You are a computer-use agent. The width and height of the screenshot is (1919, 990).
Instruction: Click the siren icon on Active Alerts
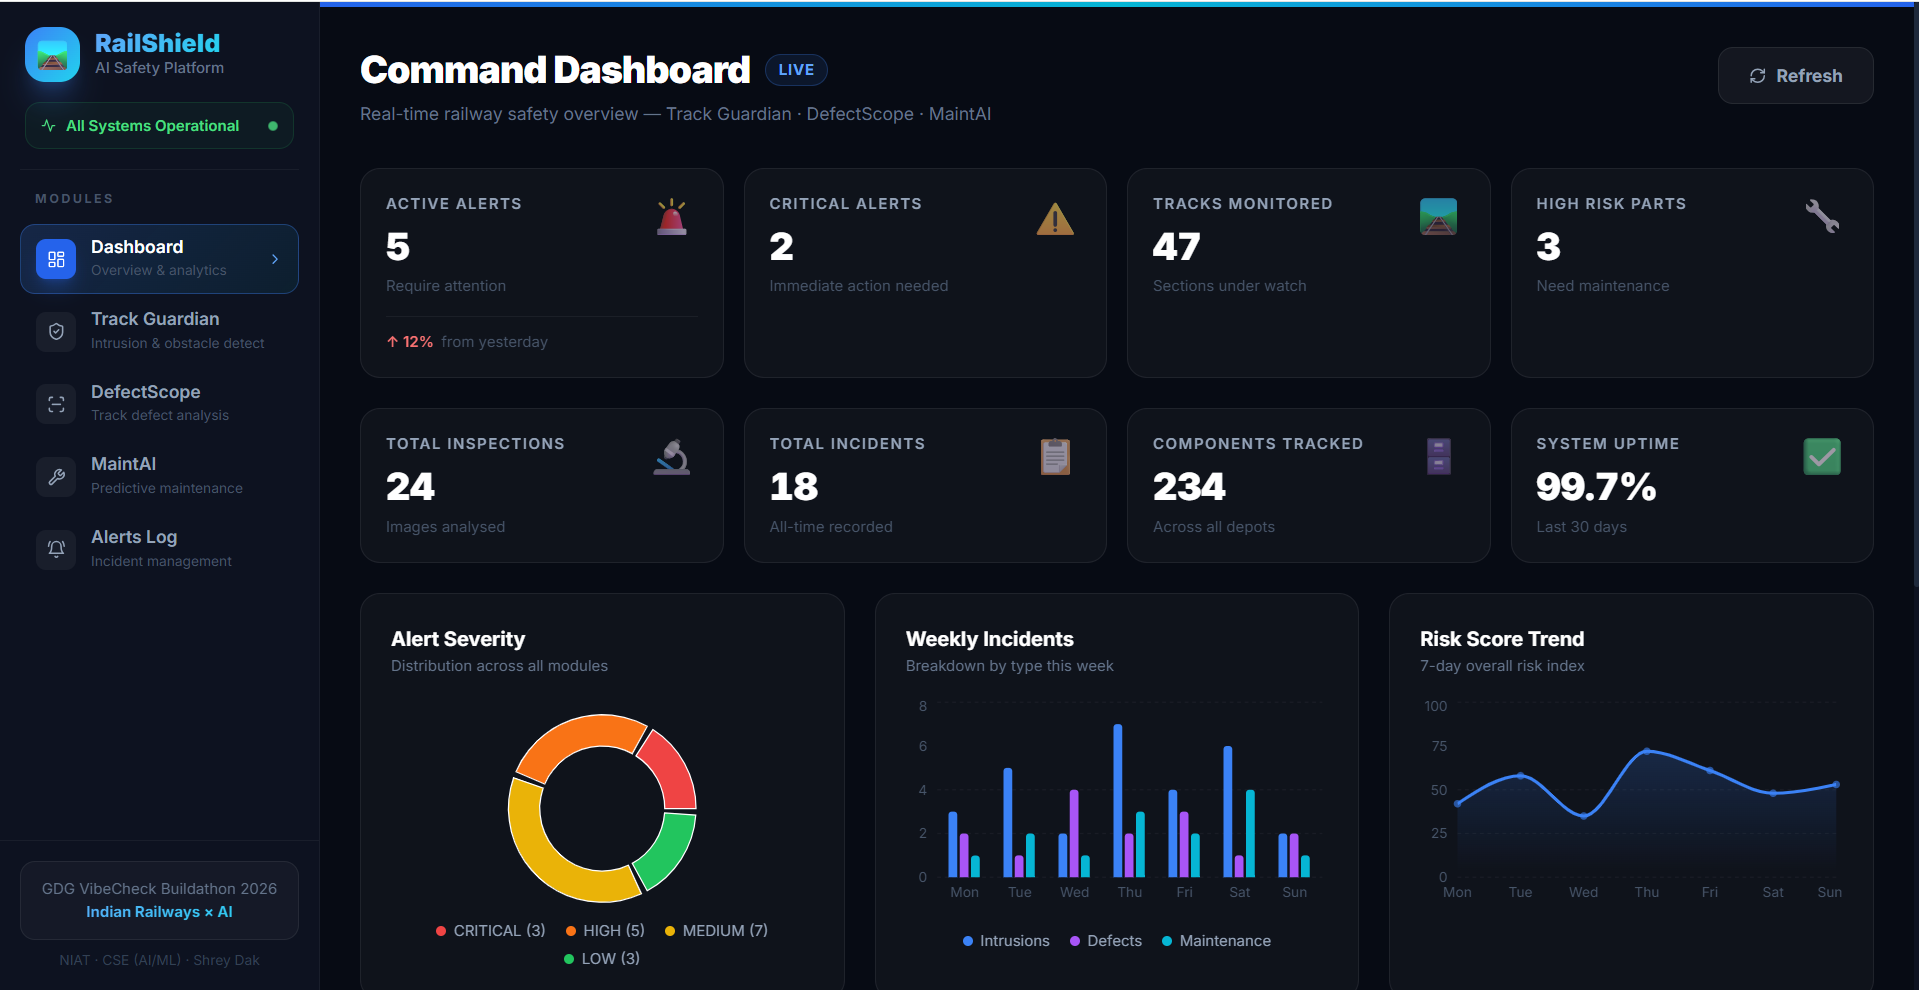pos(671,217)
